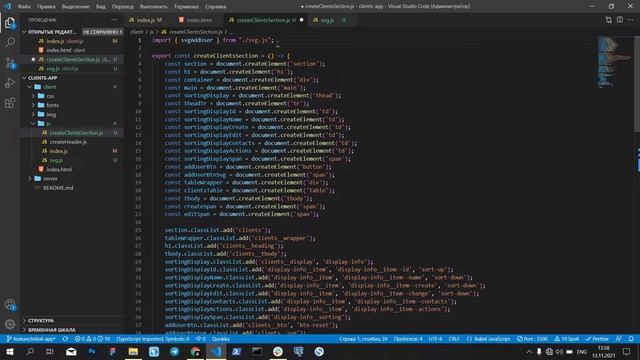Click the notifications bell in status bar
This screenshot has height=360, width=640.
pyautogui.click(x=631, y=339)
